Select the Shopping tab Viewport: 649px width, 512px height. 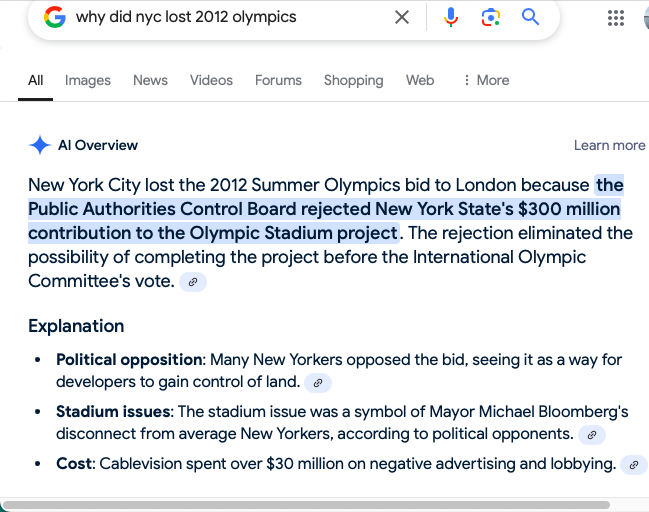(x=353, y=80)
